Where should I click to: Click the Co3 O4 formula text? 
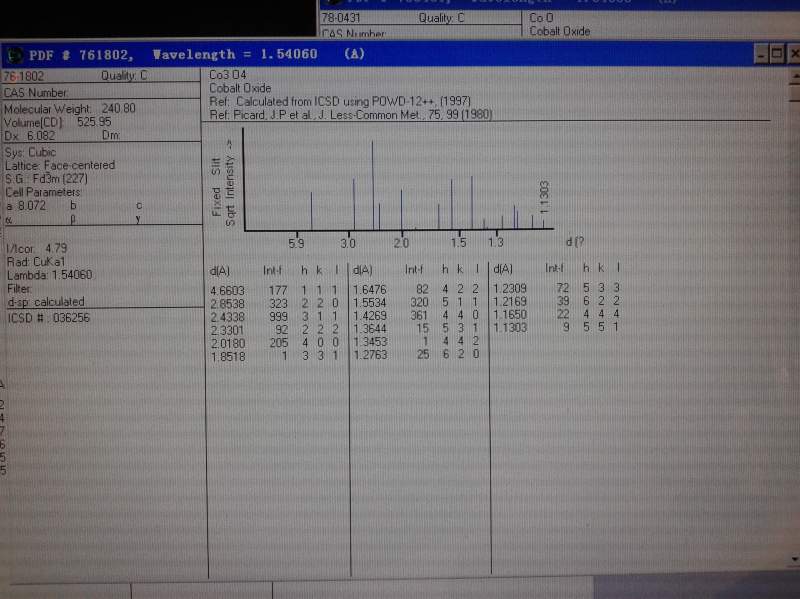228,75
